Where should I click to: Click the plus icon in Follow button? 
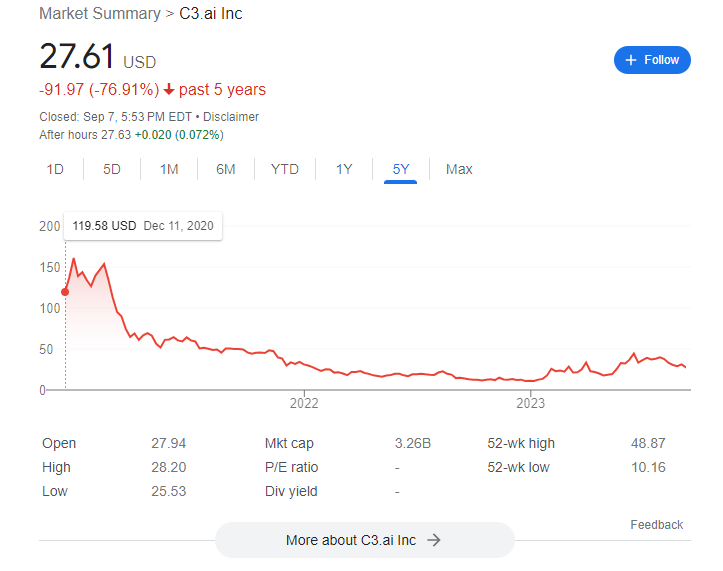click(631, 60)
